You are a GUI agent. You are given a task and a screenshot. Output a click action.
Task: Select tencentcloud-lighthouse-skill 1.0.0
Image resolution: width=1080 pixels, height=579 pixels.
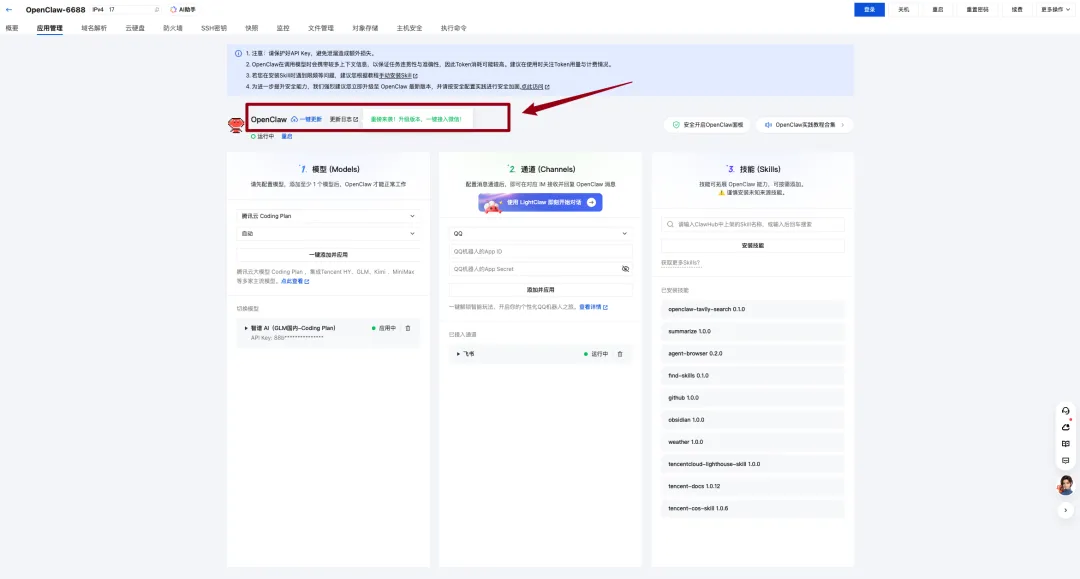point(753,464)
